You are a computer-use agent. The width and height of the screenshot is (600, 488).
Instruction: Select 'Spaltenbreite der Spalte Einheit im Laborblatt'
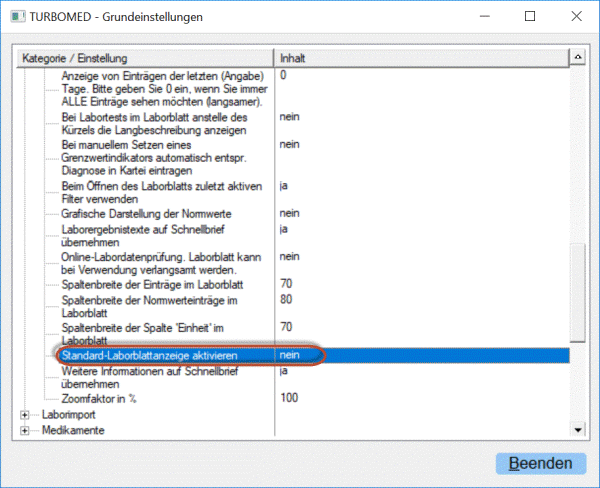143,334
